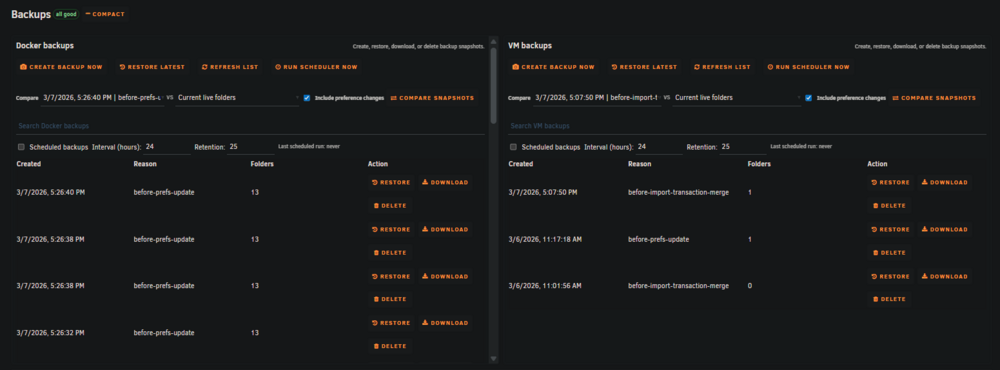Screen dimensions: 1000x370
Task: Click the Docker panel scrollbar thumb
Action: click(493, 85)
